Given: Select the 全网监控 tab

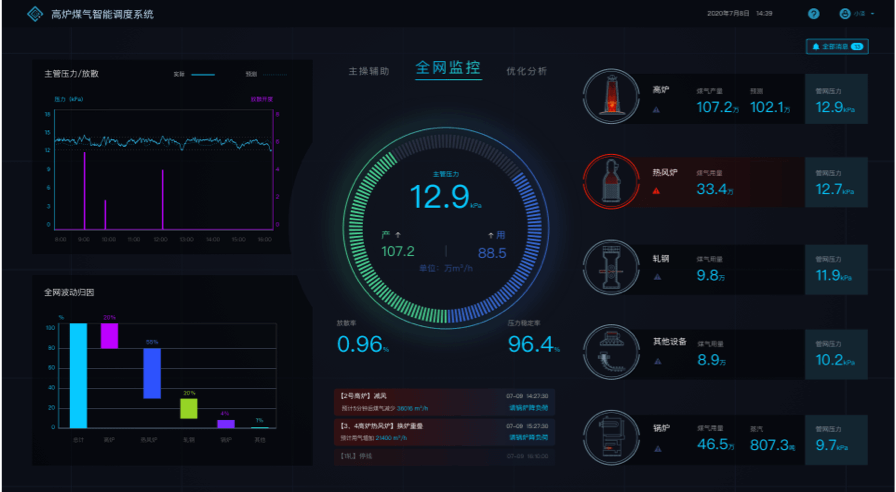Looking at the screenshot, I should point(448,69).
